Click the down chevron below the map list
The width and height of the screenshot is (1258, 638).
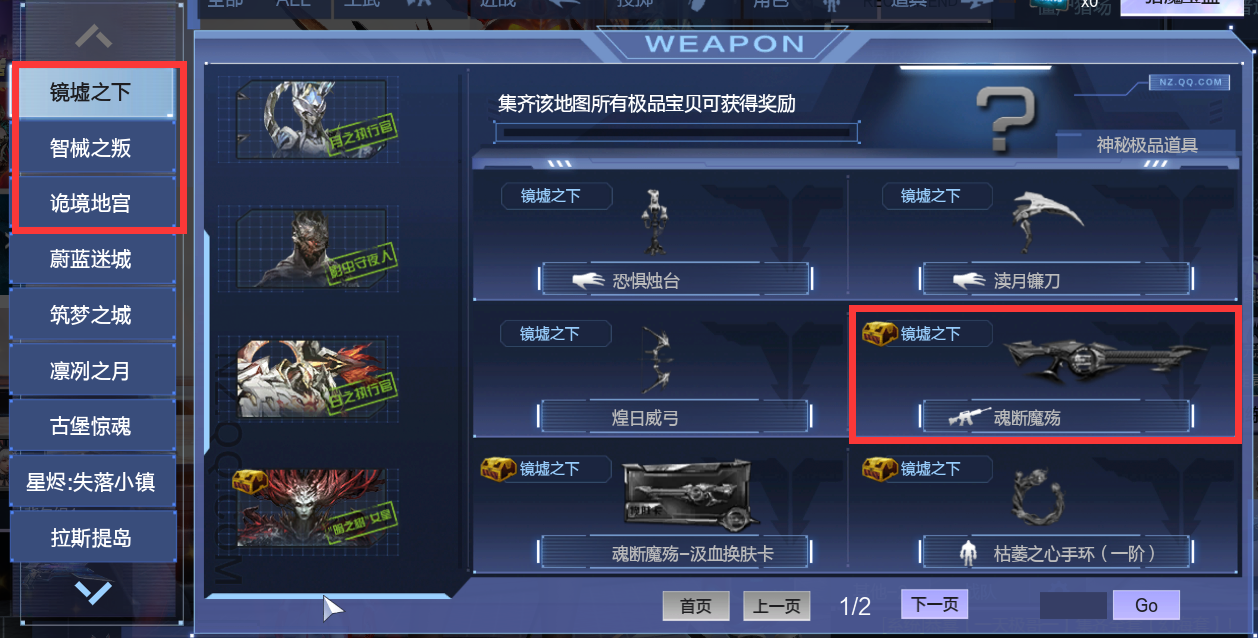point(93,592)
